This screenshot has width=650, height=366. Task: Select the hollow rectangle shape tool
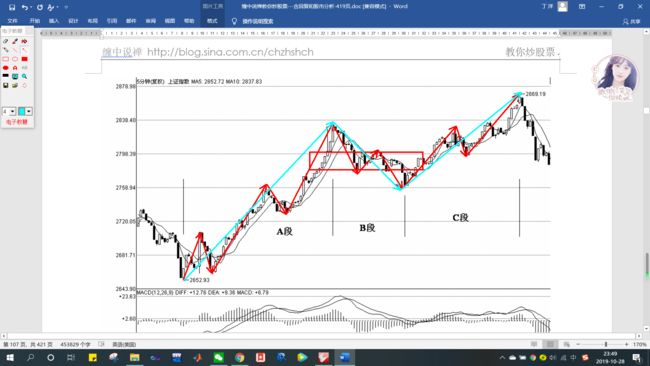[x=6, y=59]
